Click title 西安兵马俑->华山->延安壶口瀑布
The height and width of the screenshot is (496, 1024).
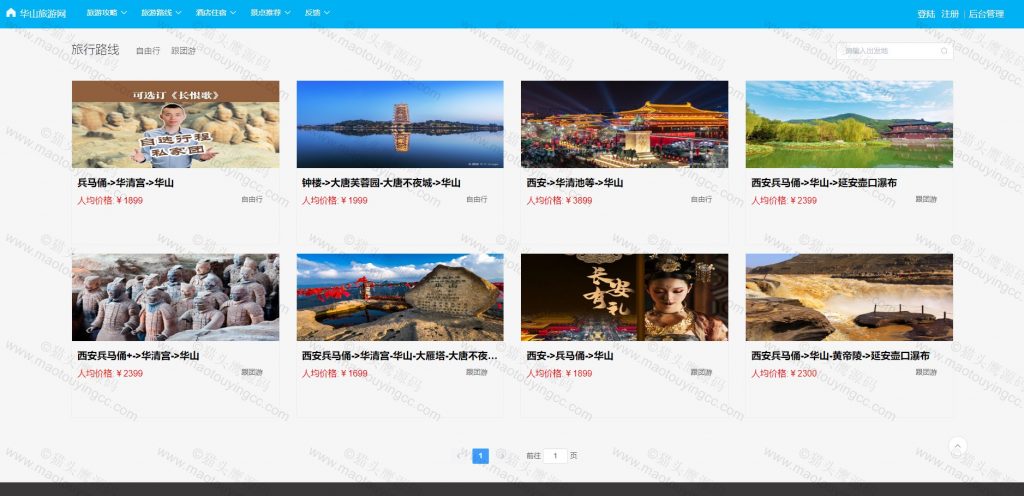click(824, 183)
